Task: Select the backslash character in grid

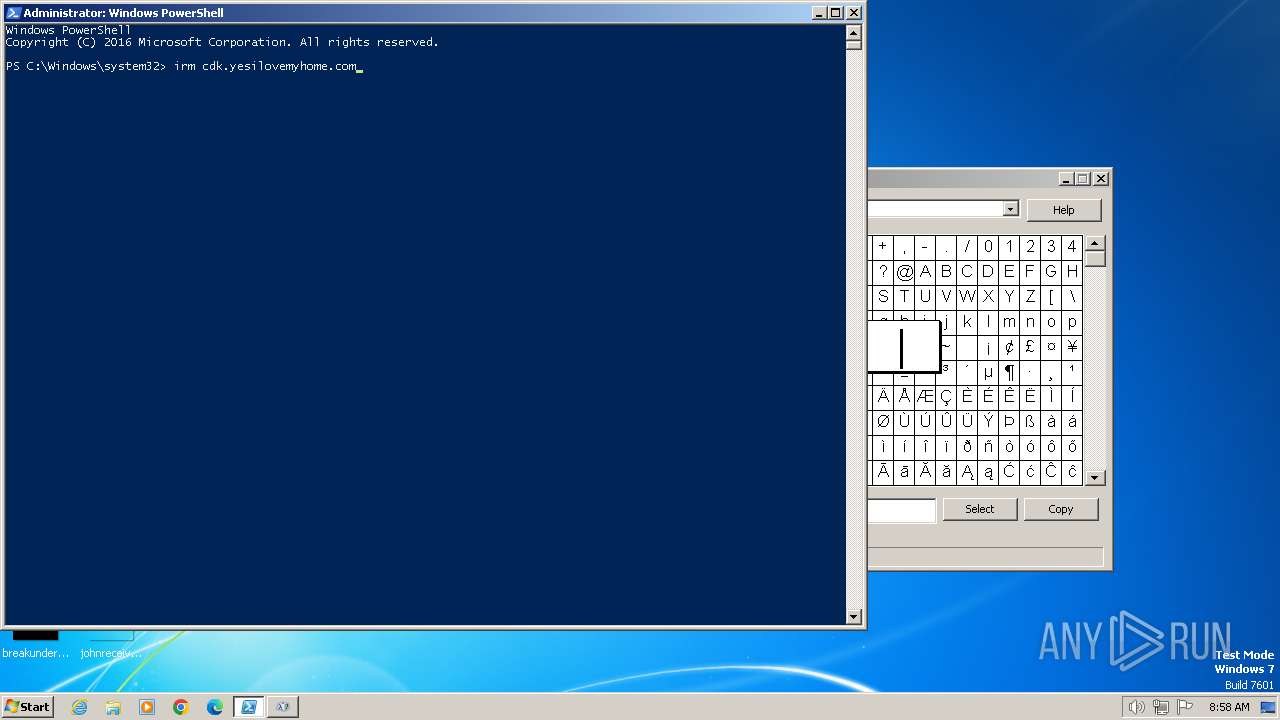Action: click(1072, 296)
